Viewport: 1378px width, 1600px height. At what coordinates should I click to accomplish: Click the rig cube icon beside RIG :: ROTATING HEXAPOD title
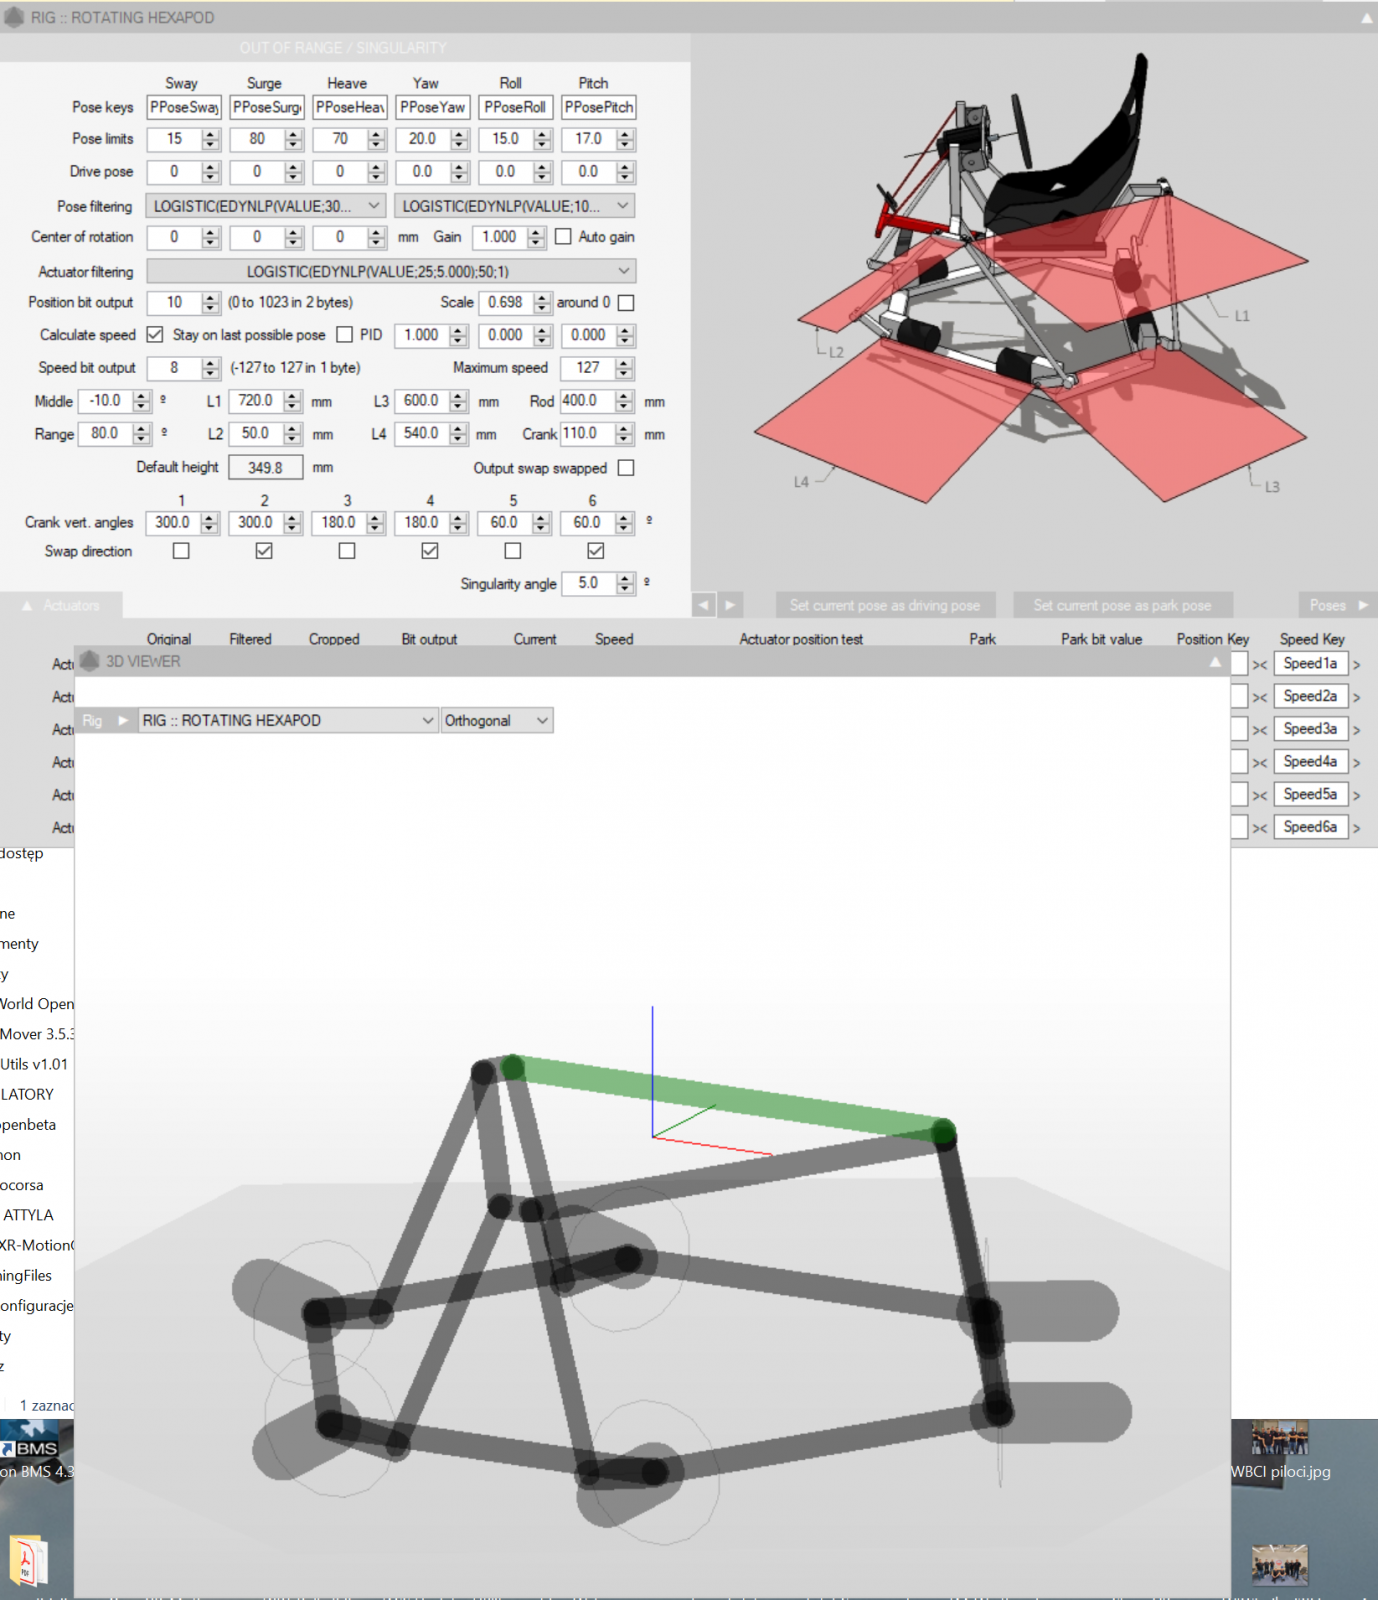(14, 17)
